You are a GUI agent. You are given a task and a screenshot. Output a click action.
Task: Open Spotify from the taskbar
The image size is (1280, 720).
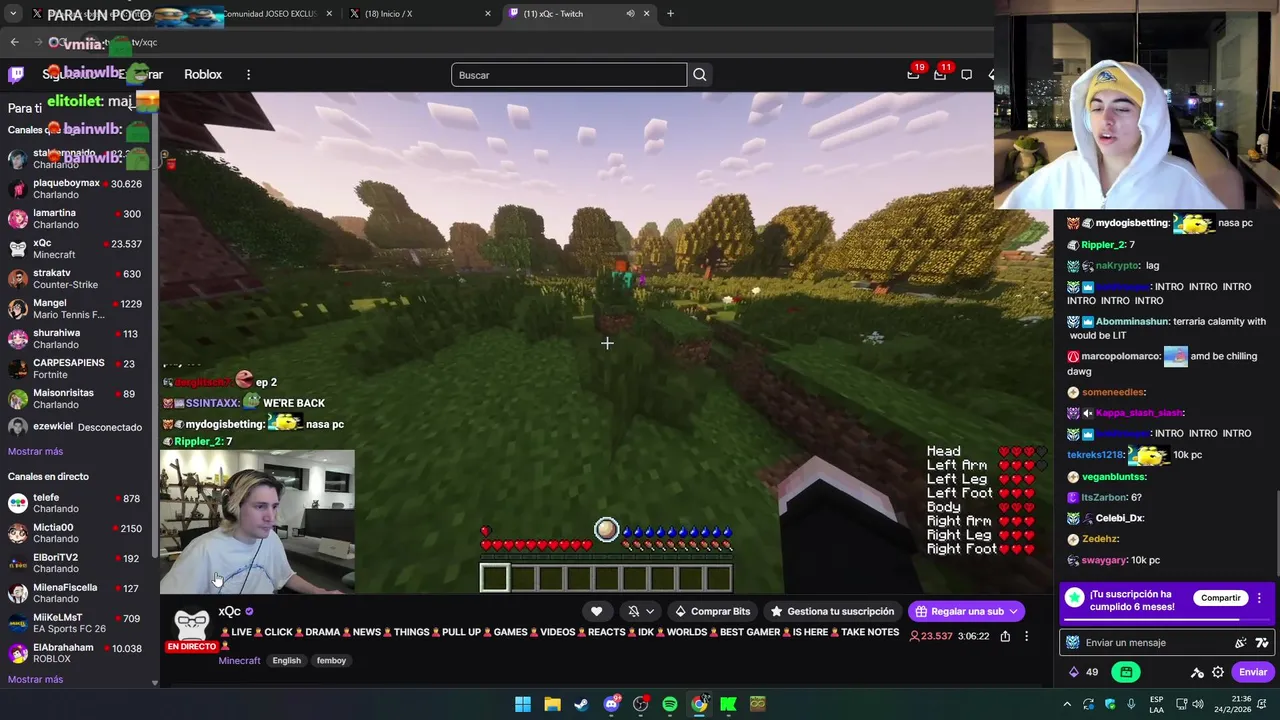[670, 704]
